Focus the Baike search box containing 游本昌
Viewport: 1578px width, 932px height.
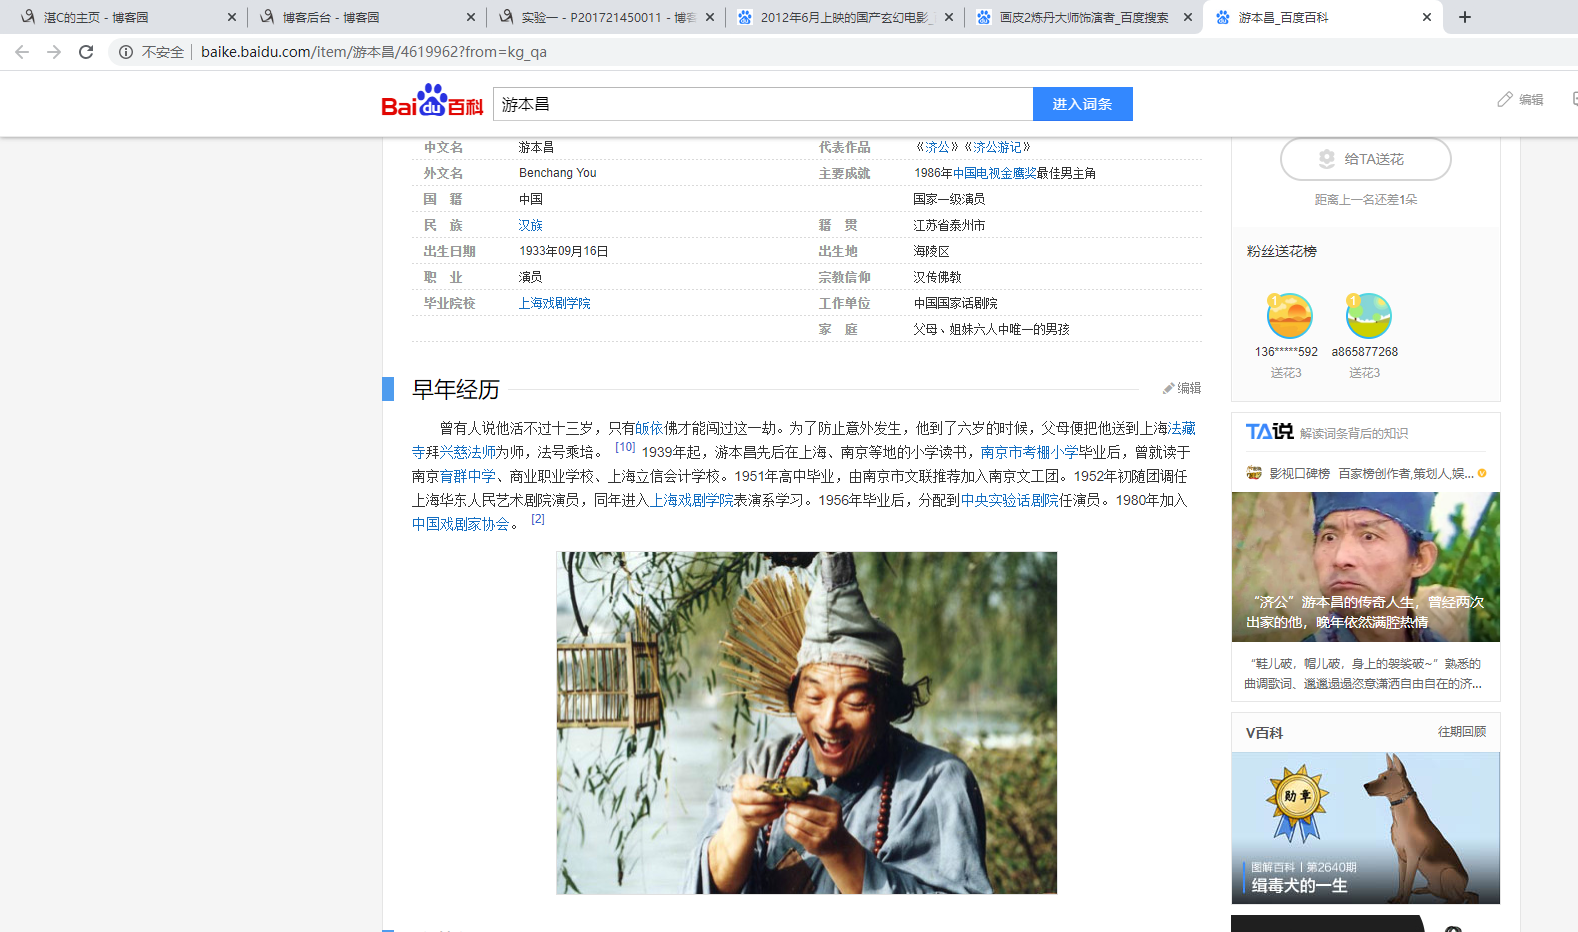click(763, 104)
